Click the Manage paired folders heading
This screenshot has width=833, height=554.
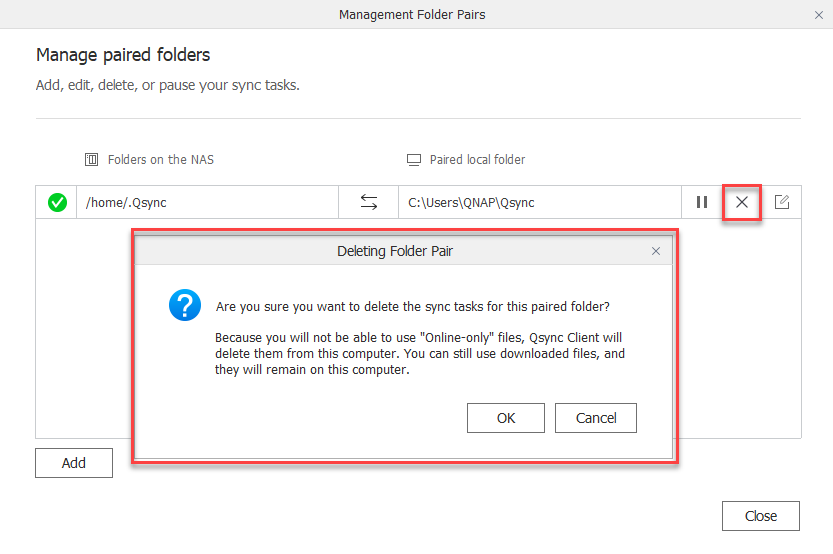pos(123,55)
